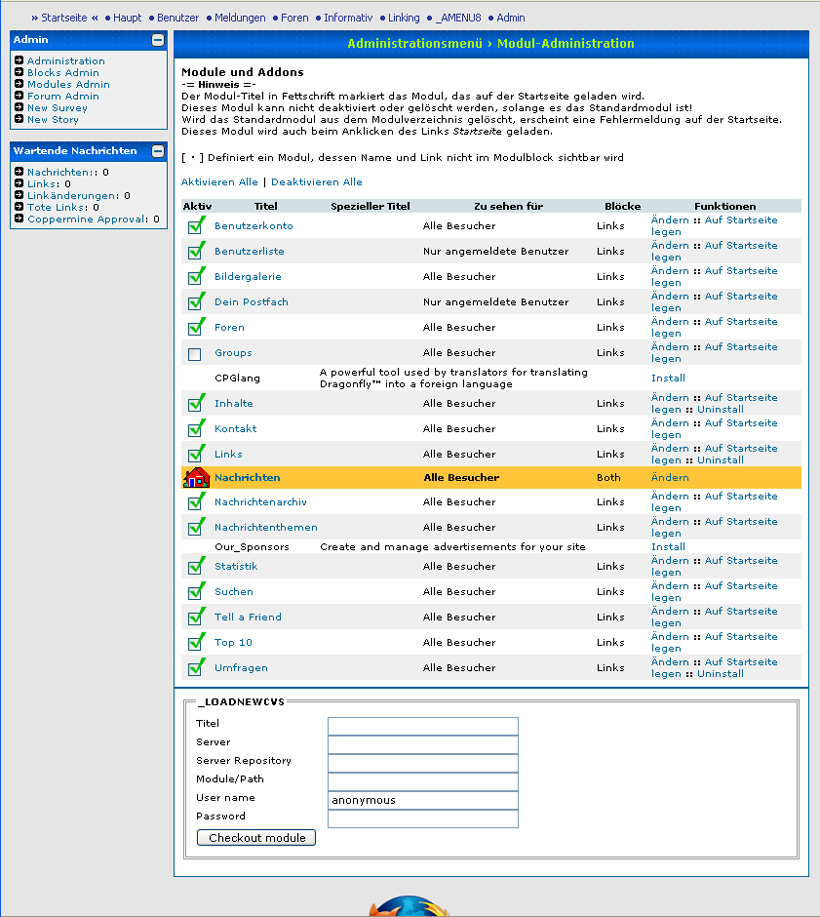
Task: Click the red house icon in Nachrichten row
Action: coord(197,477)
